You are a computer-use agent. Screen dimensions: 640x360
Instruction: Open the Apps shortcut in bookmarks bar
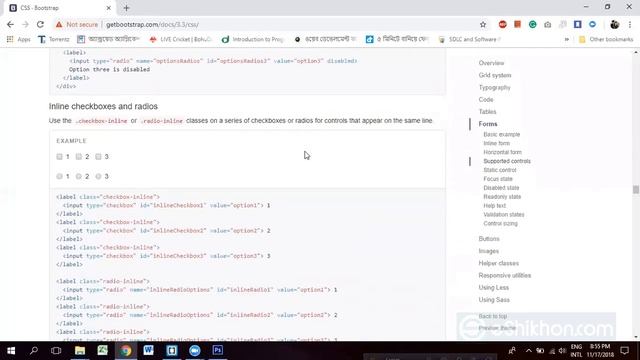pyautogui.click(x=18, y=39)
